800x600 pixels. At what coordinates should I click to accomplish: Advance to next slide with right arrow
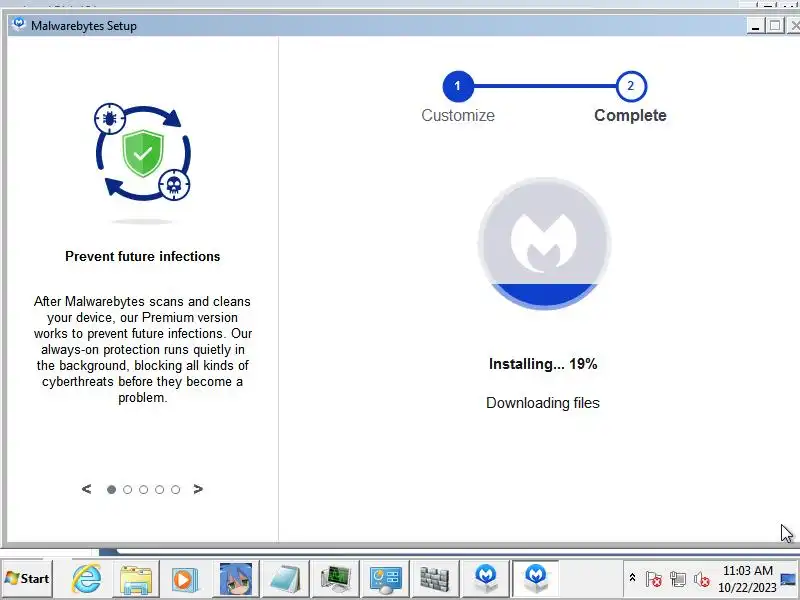click(198, 489)
